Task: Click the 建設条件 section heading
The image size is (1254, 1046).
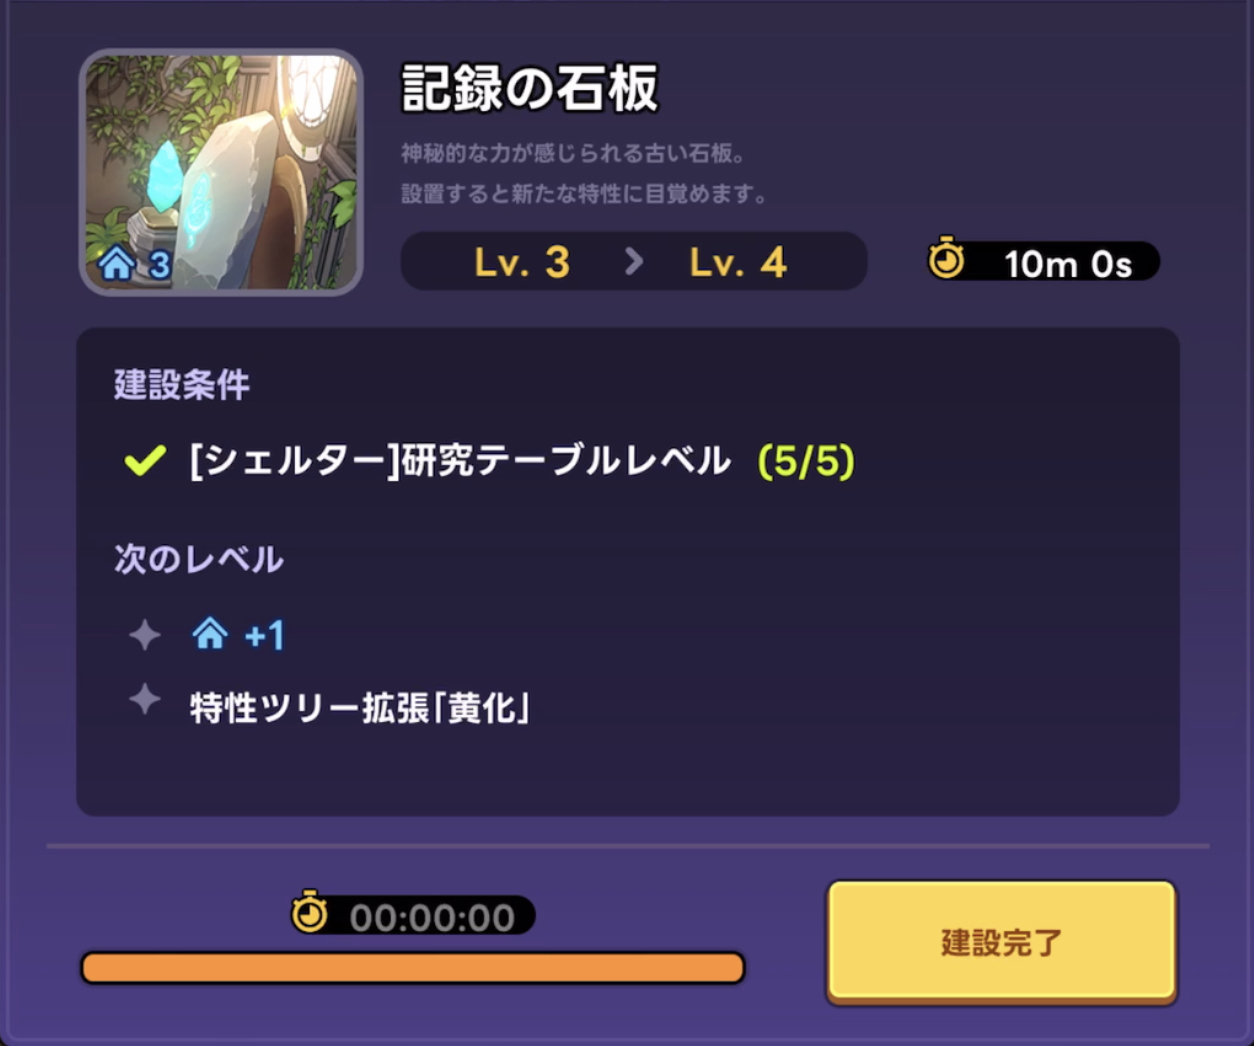Action: (x=182, y=385)
